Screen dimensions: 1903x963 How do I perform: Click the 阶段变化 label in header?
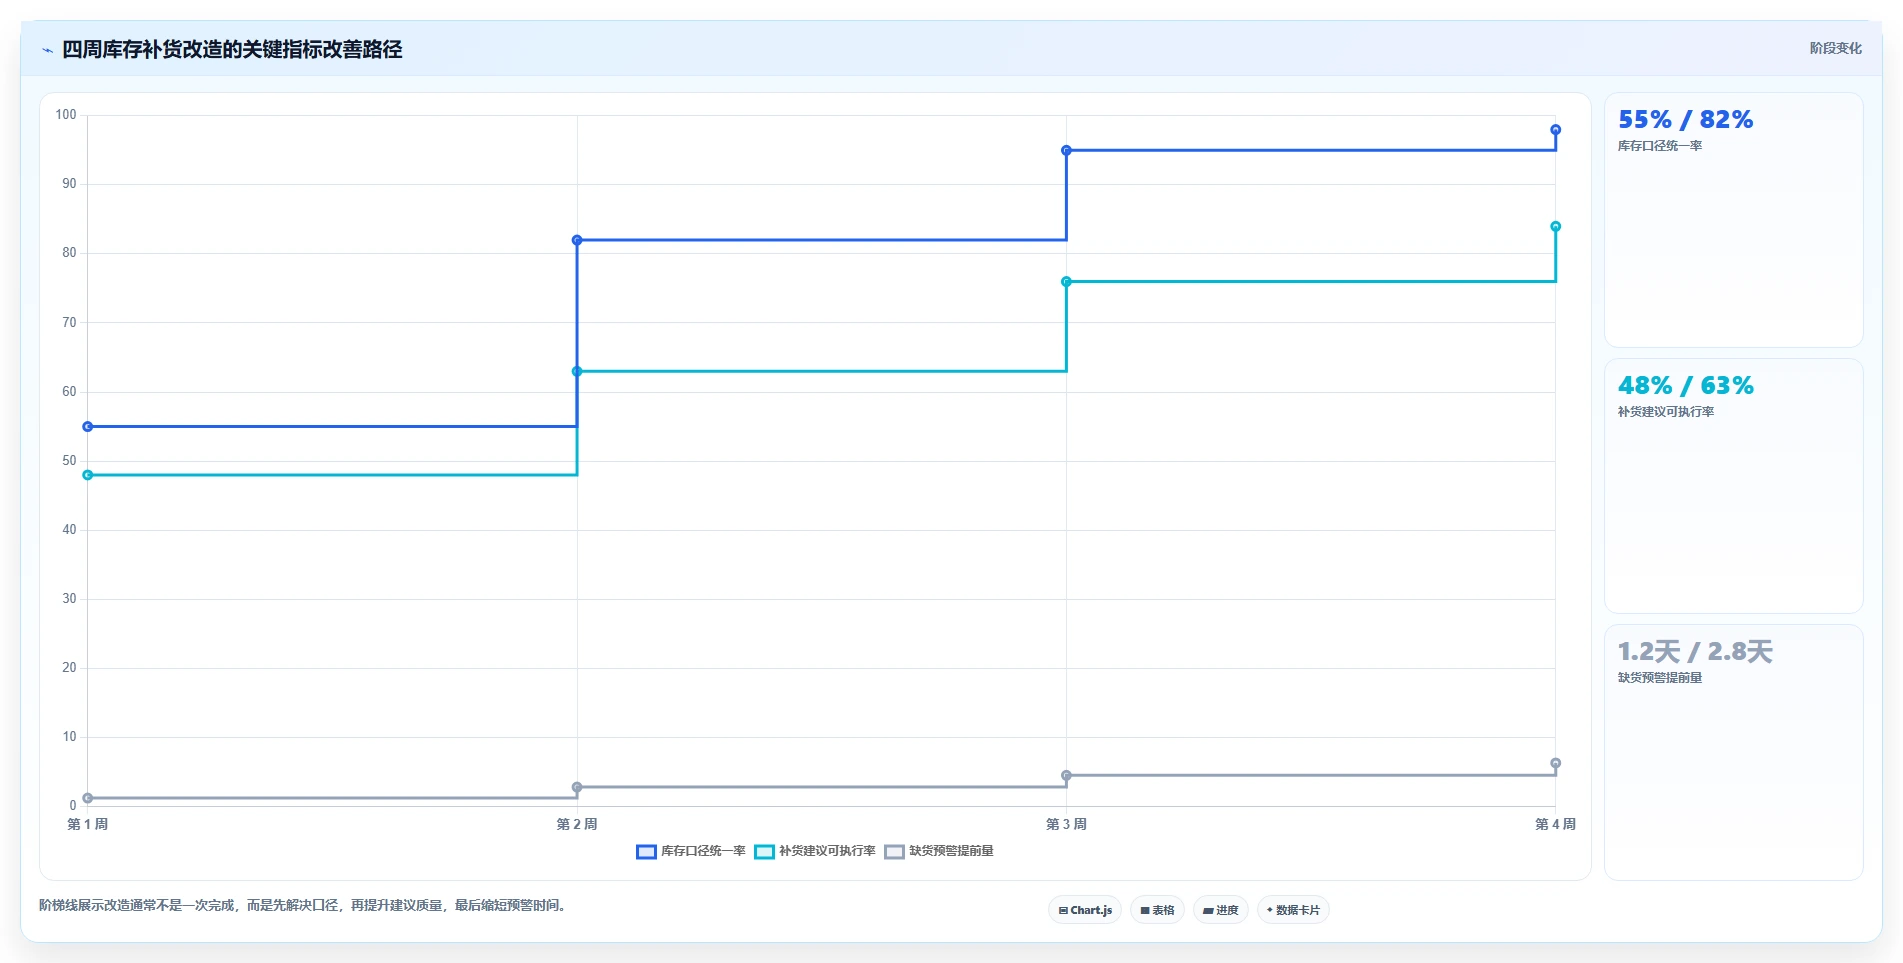coord(1835,48)
